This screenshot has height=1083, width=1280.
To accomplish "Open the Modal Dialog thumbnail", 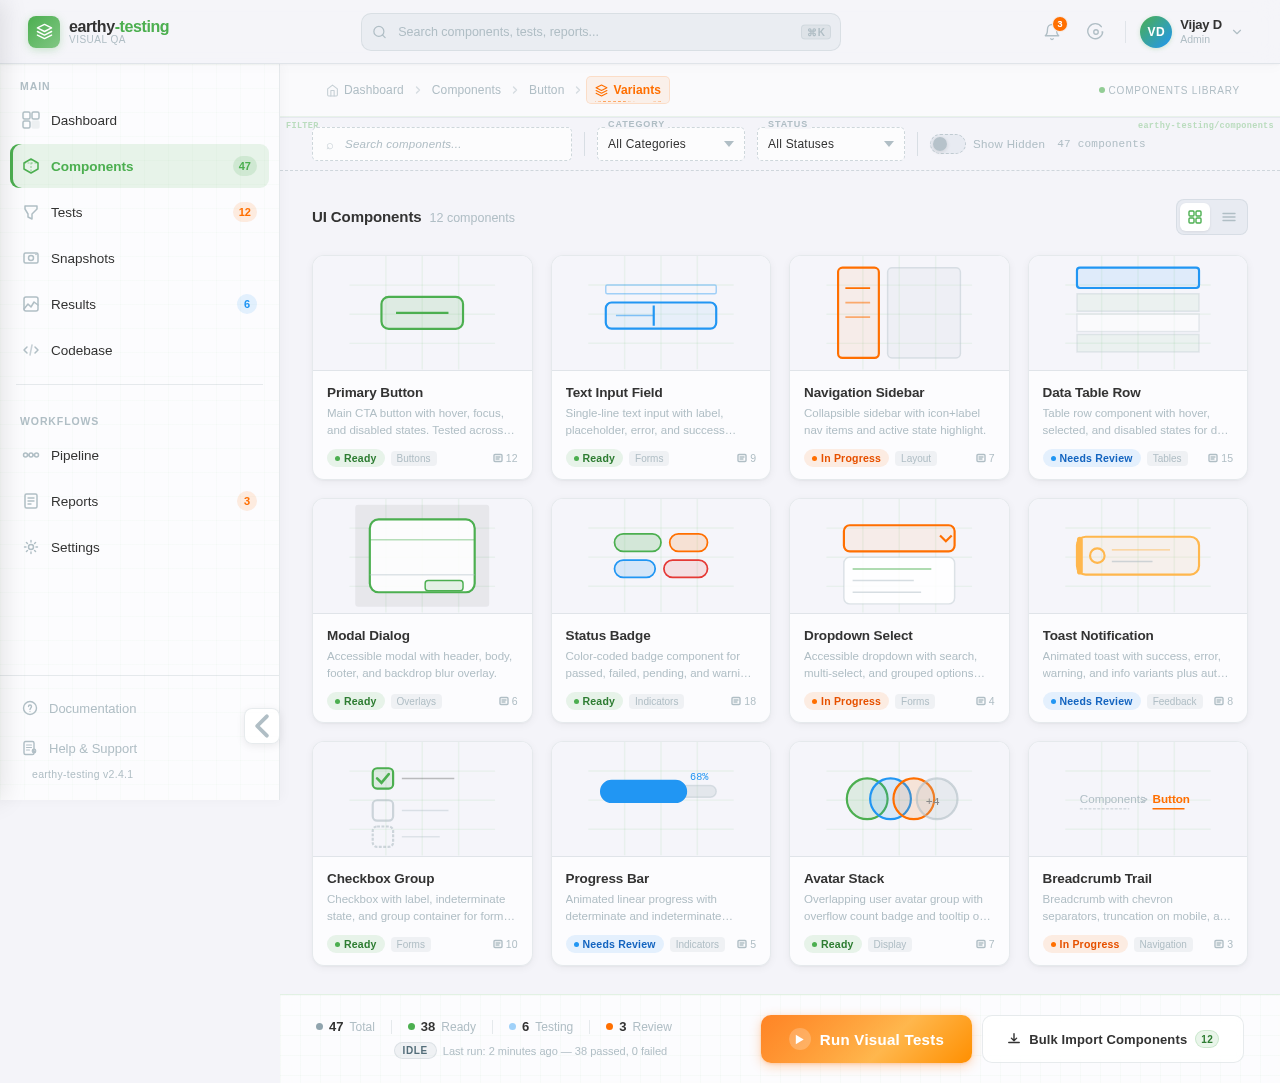I will point(422,556).
